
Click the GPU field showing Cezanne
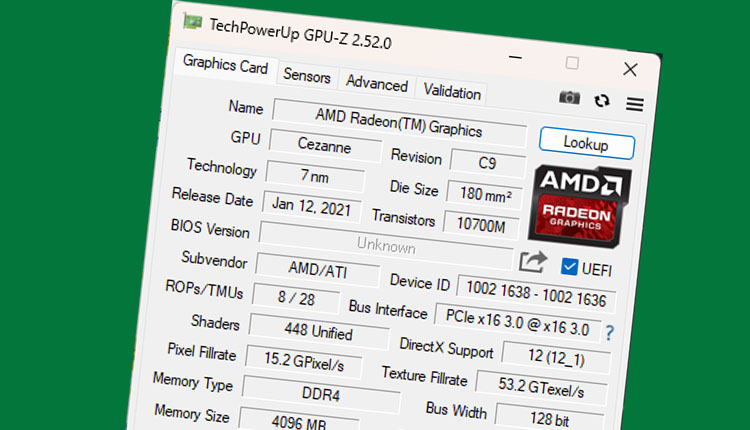point(325,145)
